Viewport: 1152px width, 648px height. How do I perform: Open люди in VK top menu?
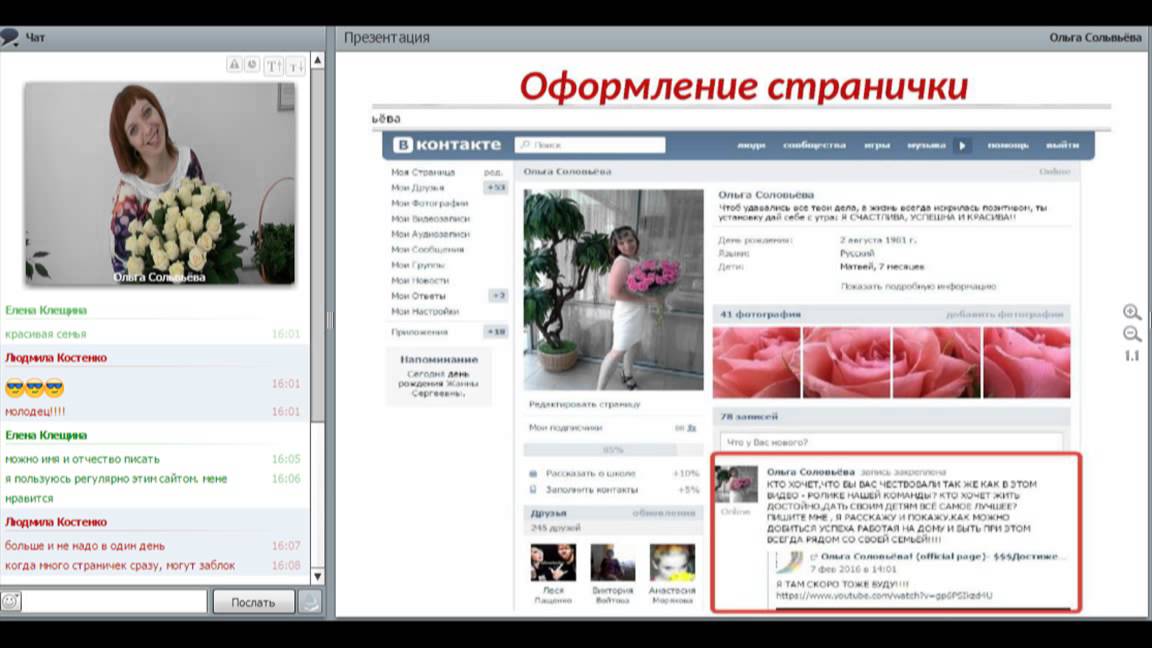pos(751,145)
